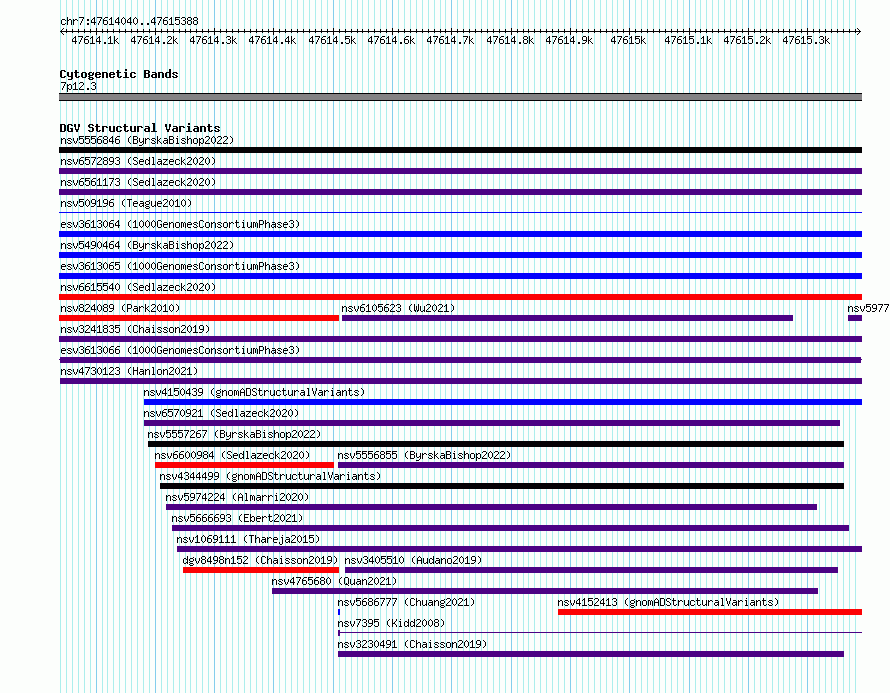Click the purple bar under nsv4765680 (Quan2021)
Viewport: 890px width, 693px height.
[545, 591]
